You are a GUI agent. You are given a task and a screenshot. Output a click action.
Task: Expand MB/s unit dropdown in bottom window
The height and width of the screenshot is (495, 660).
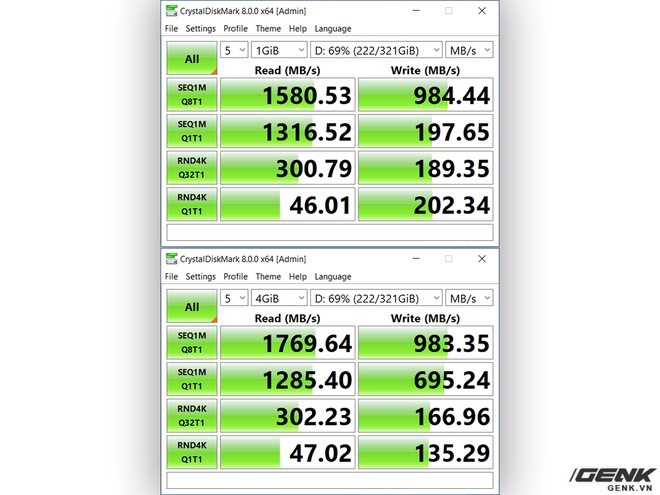(469, 298)
